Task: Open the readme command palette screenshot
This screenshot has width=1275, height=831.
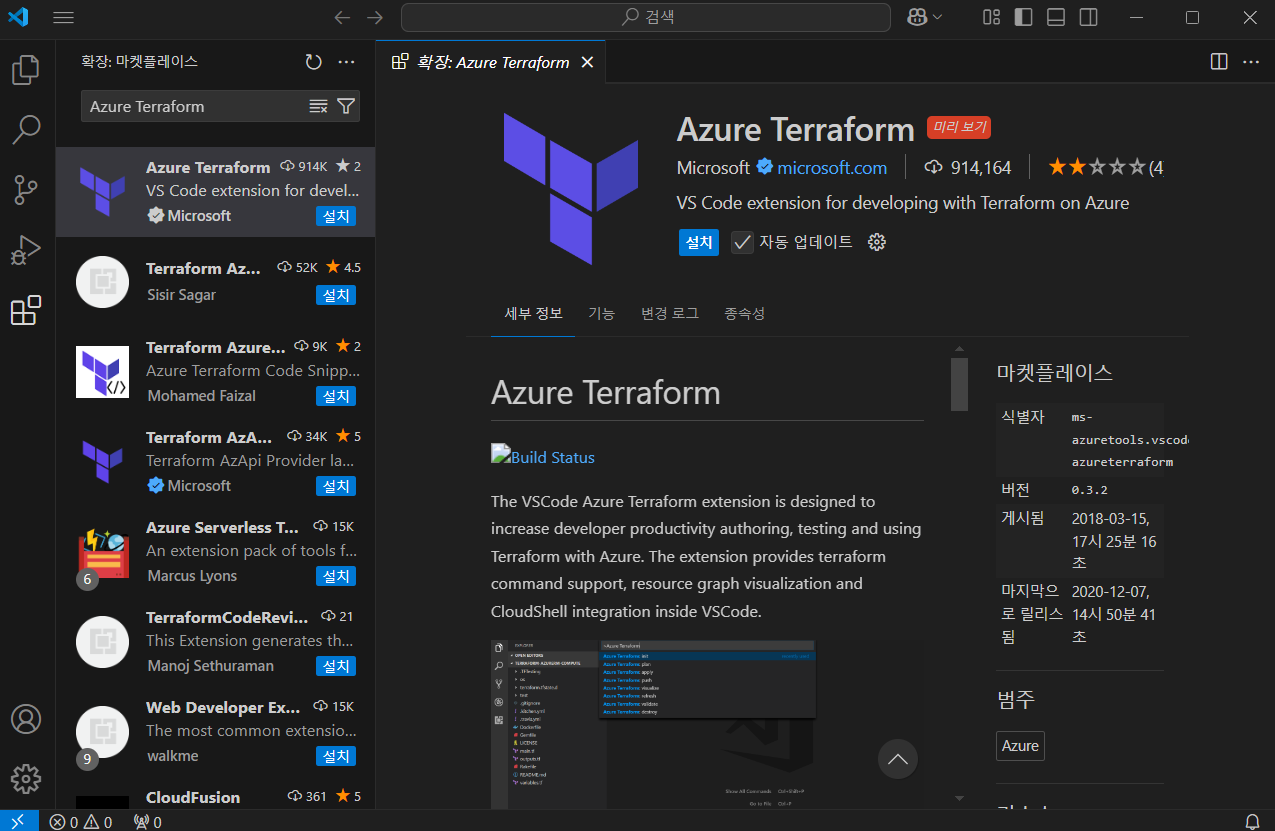Action: (x=653, y=724)
